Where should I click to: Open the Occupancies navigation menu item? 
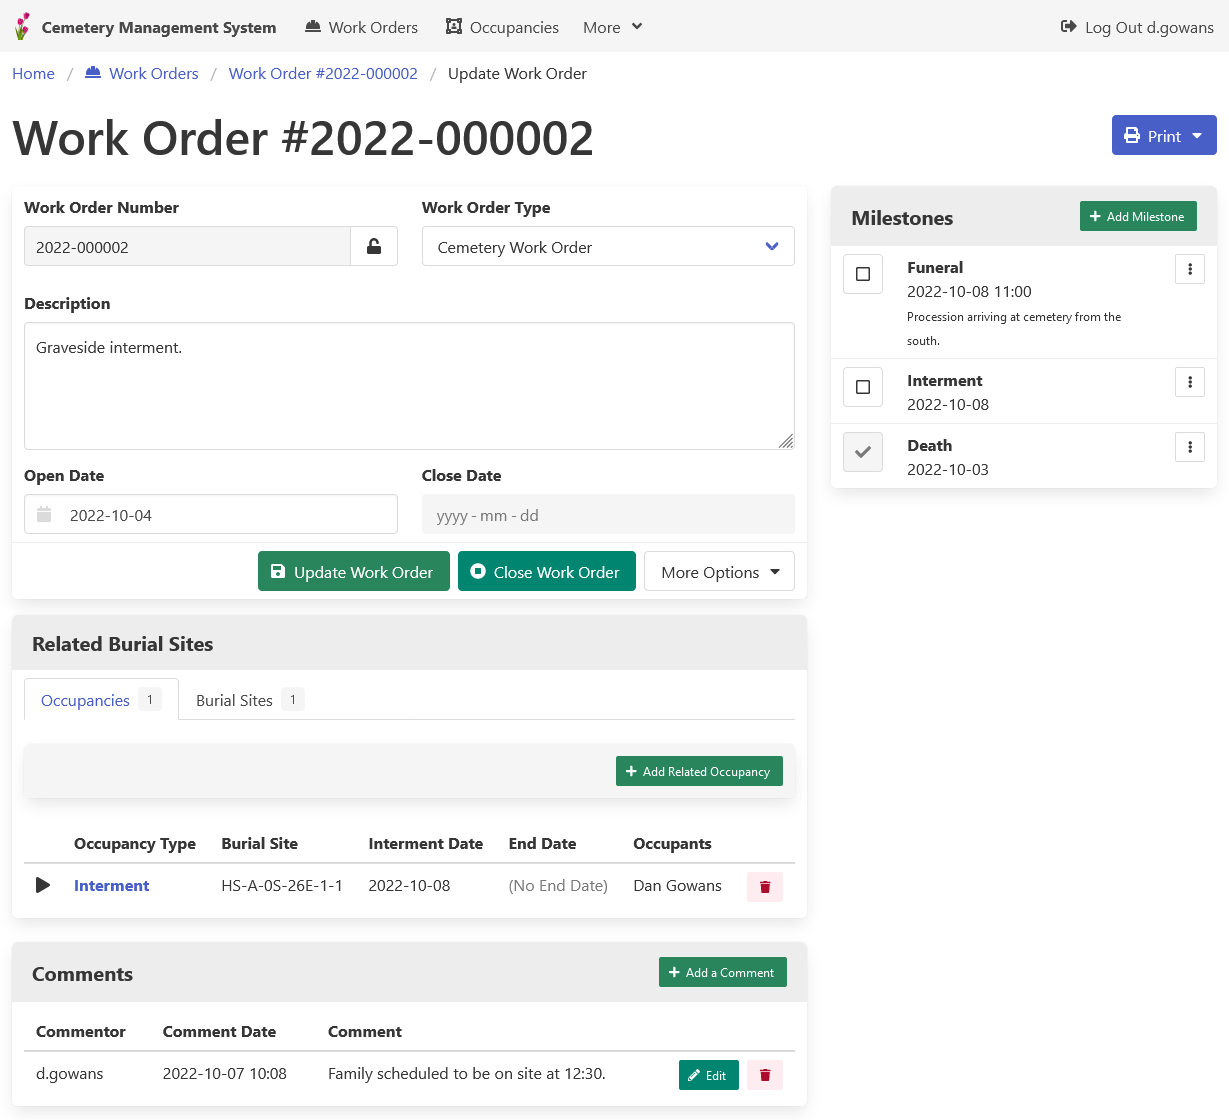(x=502, y=27)
